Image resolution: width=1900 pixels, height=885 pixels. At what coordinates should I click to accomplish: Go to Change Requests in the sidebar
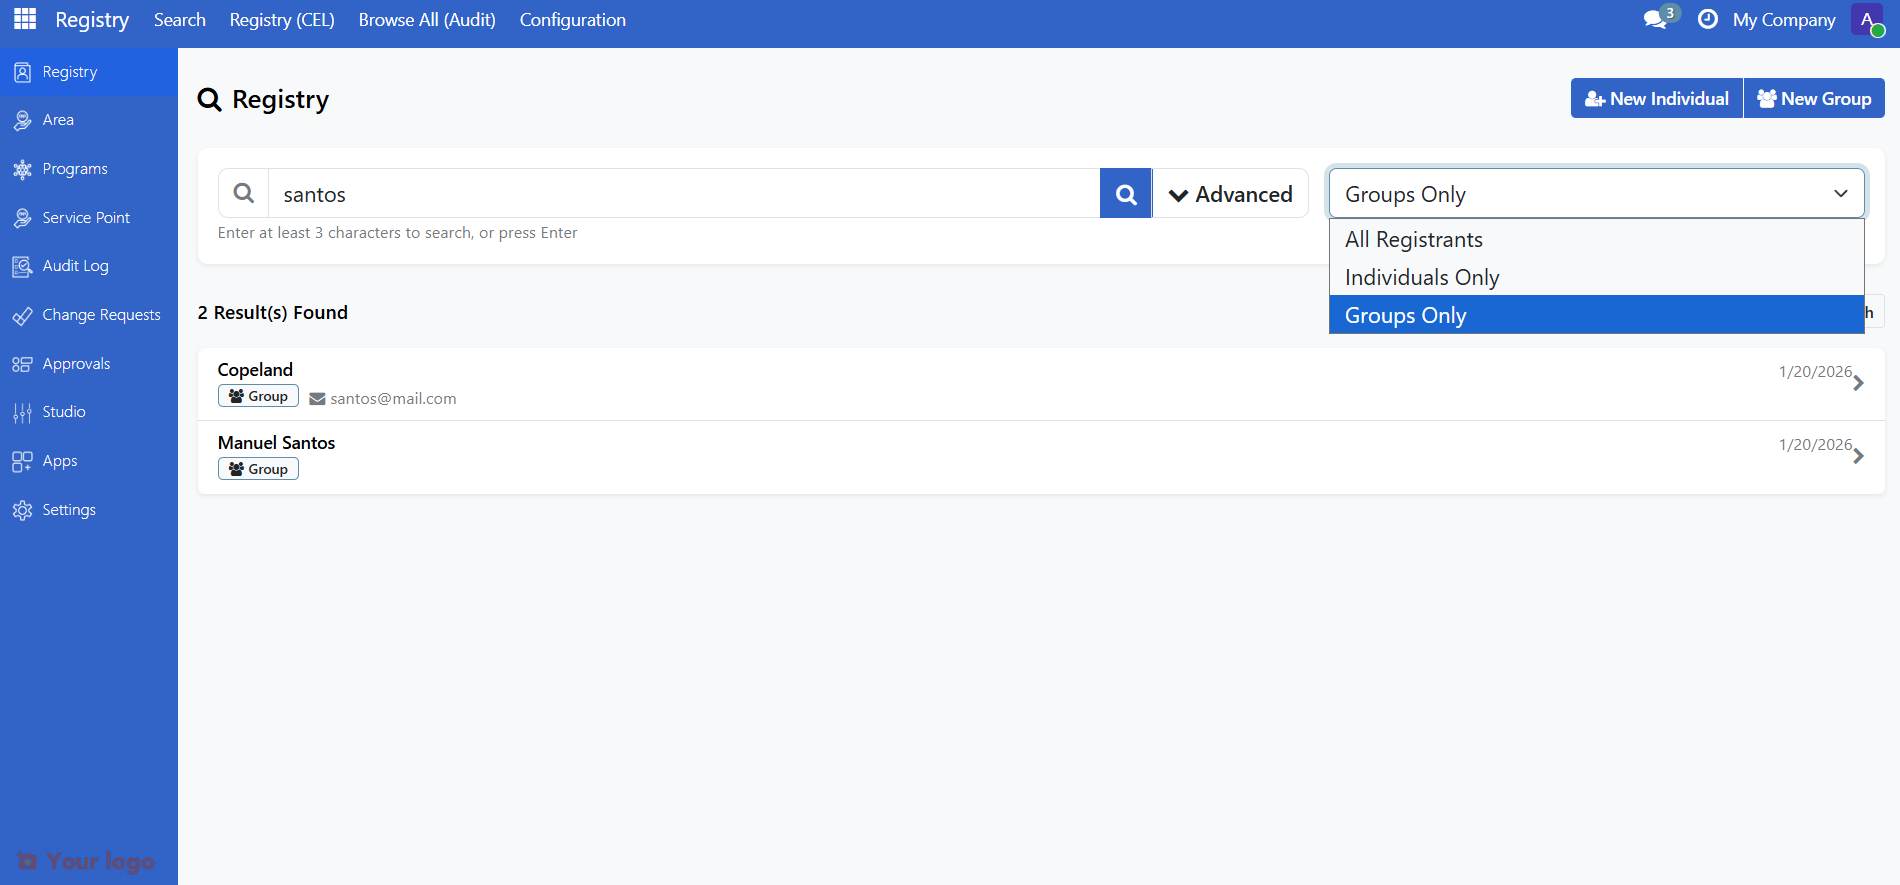[x=89, y=315]
